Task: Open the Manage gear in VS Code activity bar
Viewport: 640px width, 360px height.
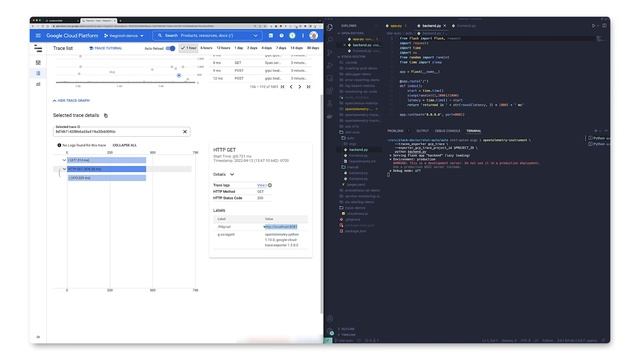Action: (330, 331)
